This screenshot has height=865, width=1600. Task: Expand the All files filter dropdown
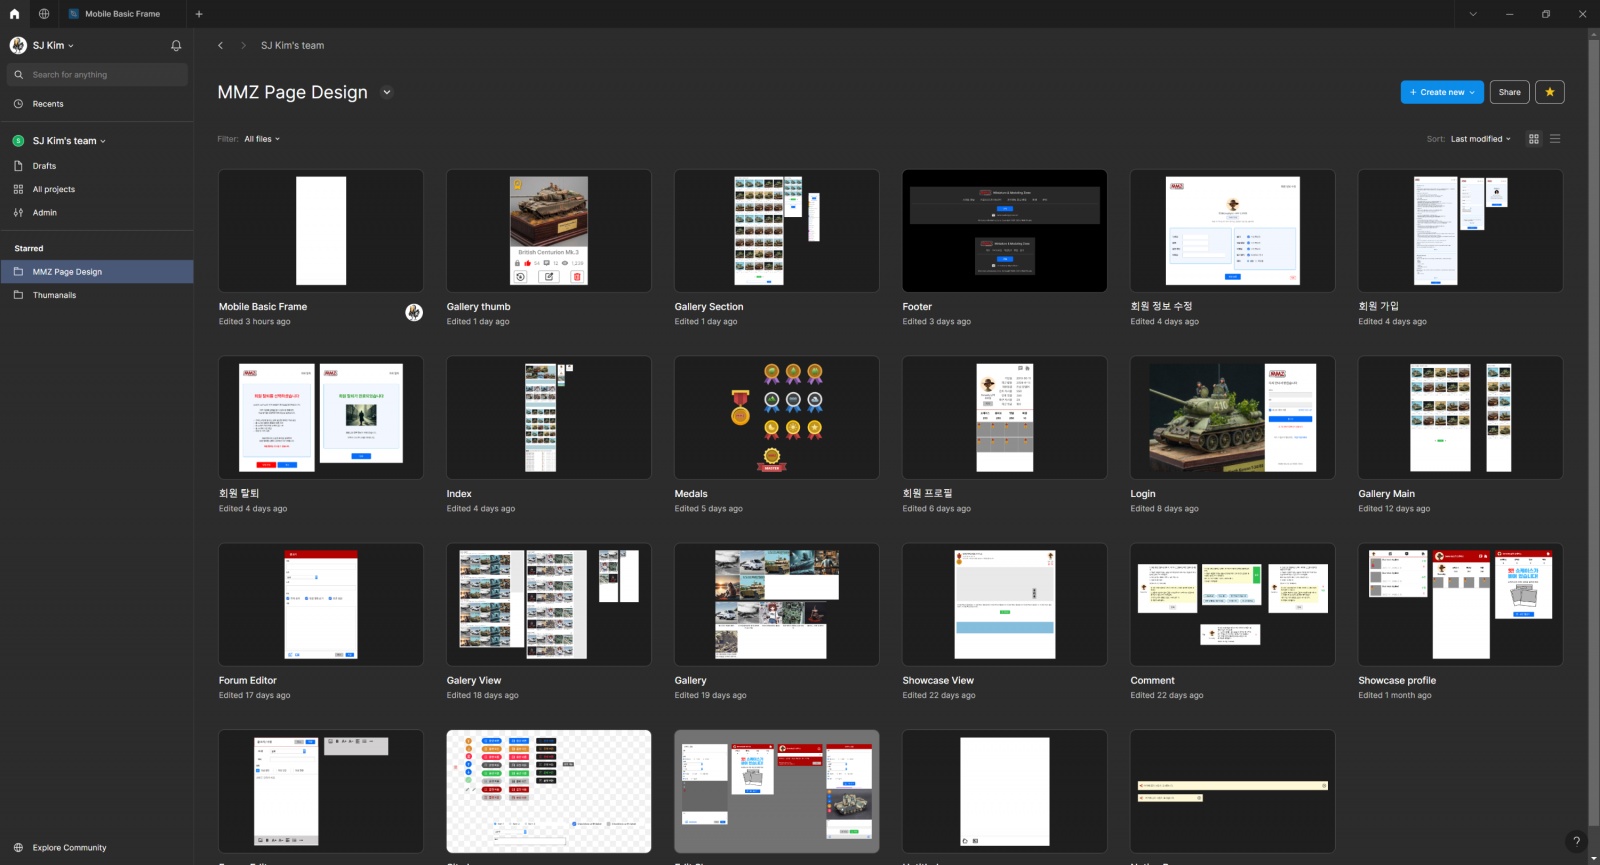point(262,139)
